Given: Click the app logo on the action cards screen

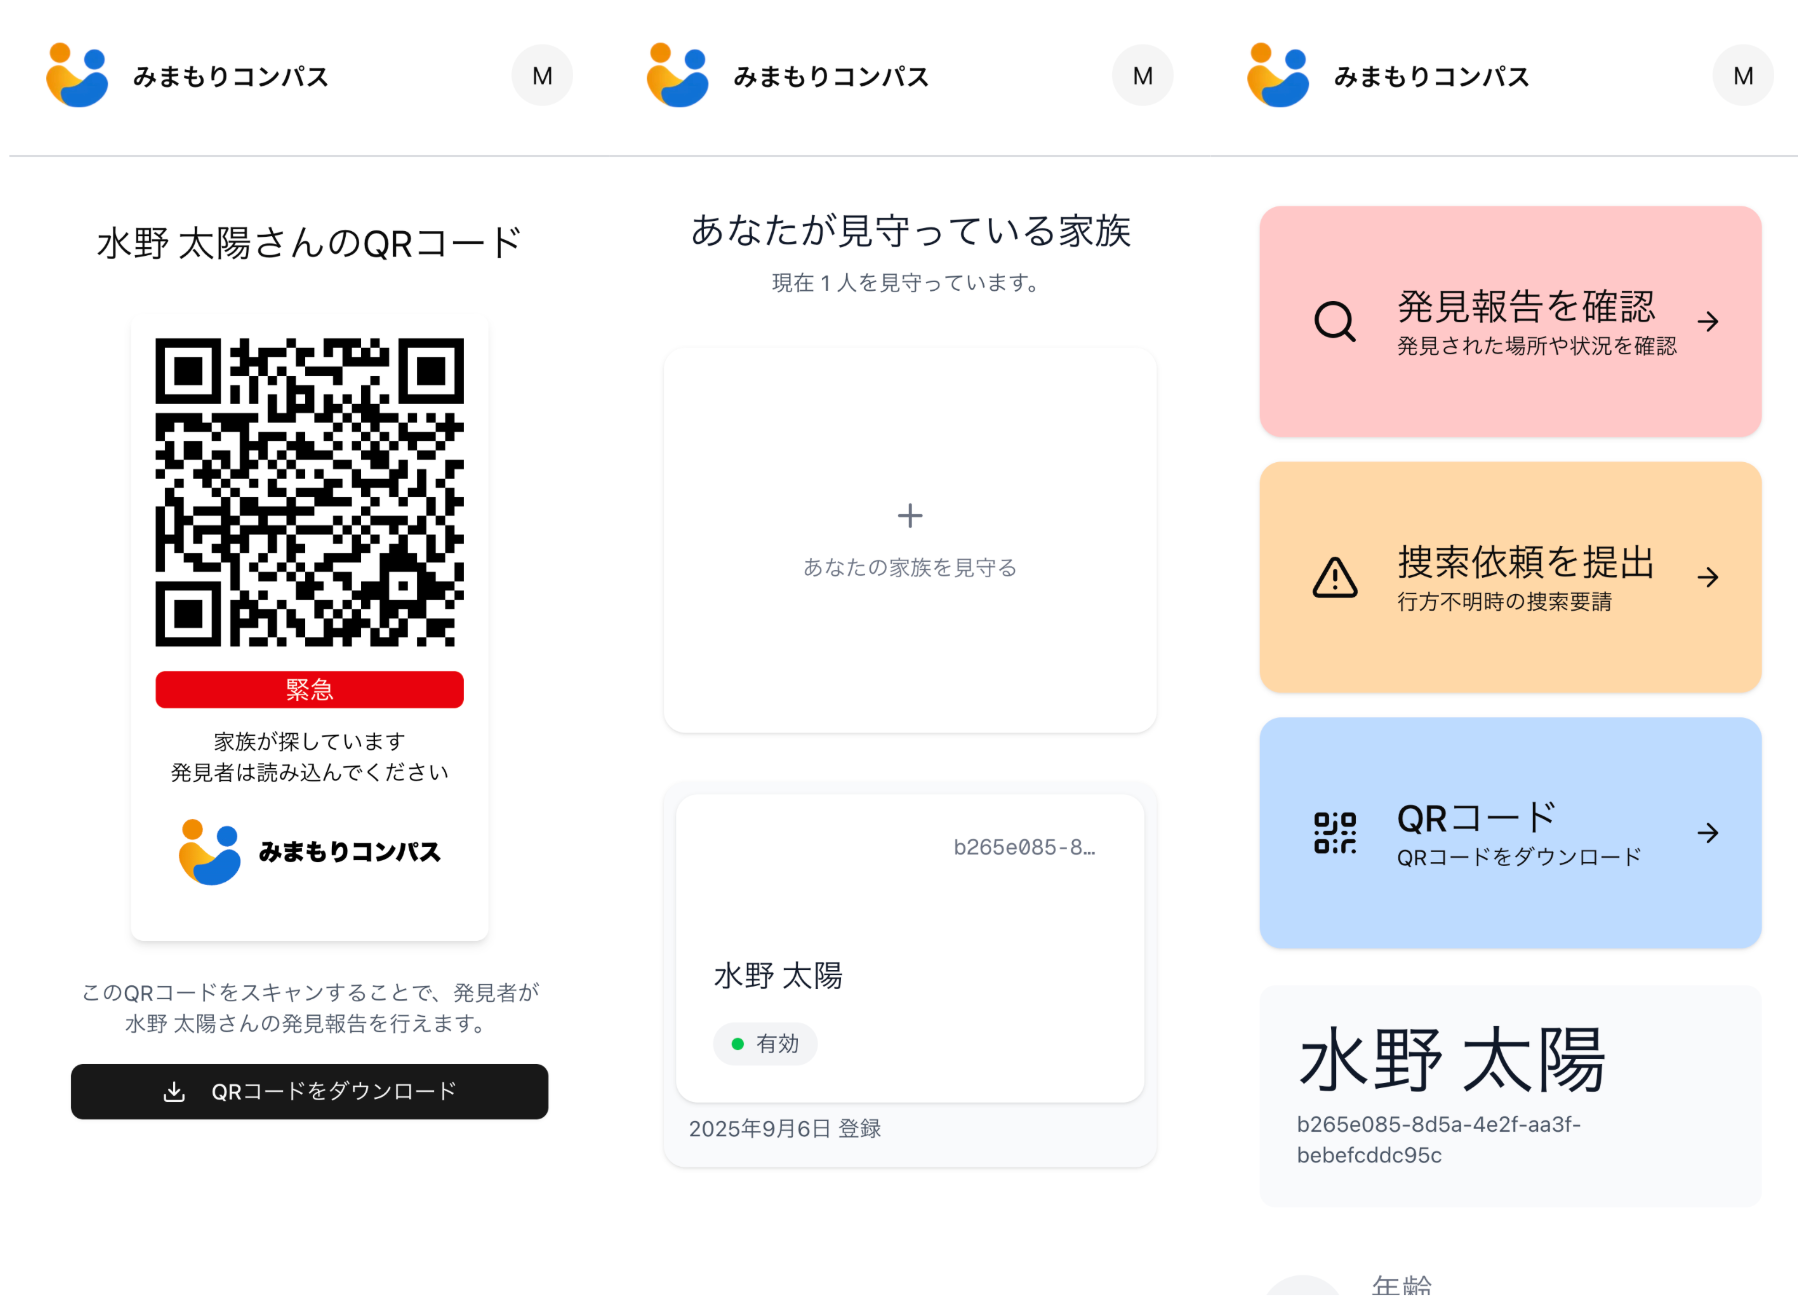Looking at the screenshot, I should (x=1278, y=75).
